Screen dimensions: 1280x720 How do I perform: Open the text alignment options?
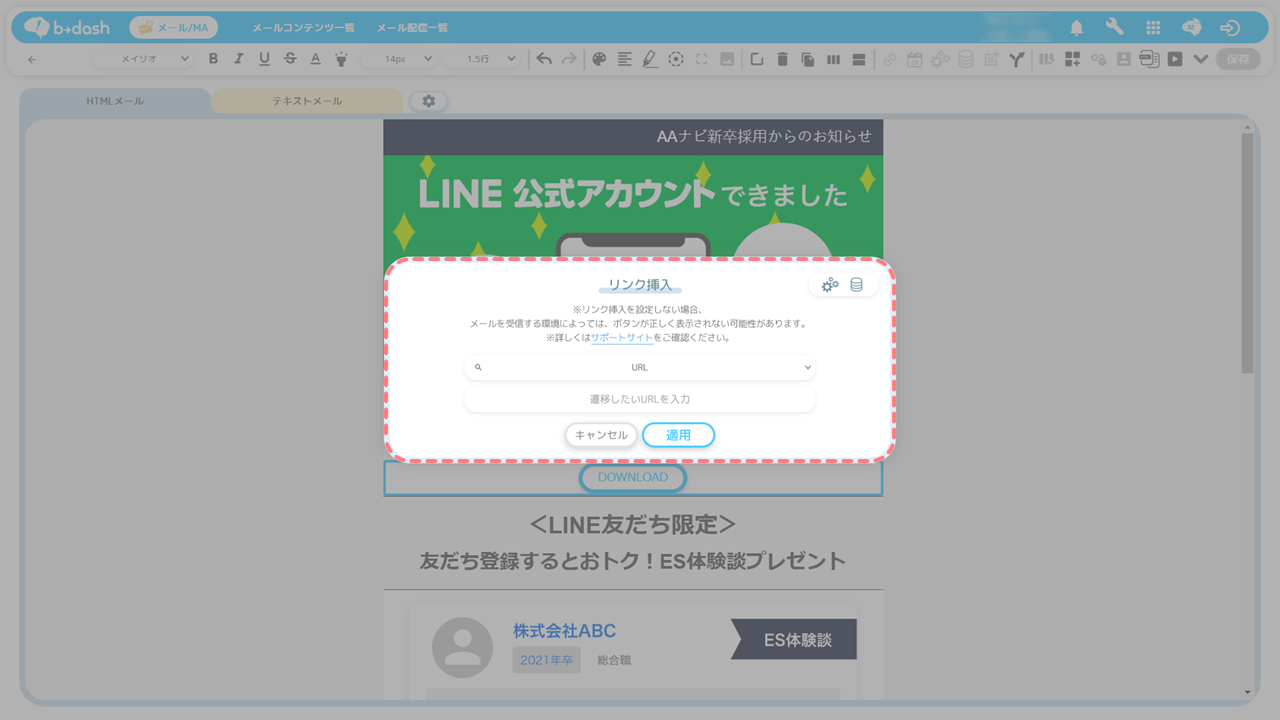point(625,59)
